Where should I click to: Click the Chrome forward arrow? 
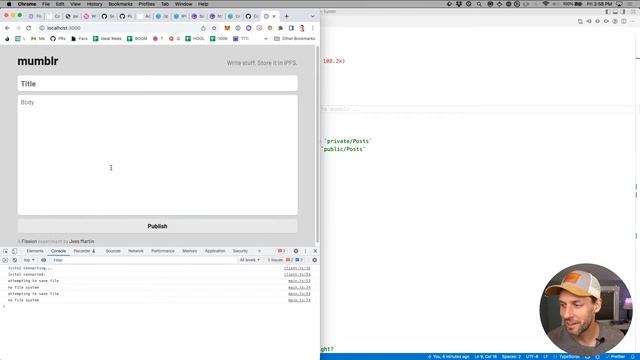tap(18, 28)
